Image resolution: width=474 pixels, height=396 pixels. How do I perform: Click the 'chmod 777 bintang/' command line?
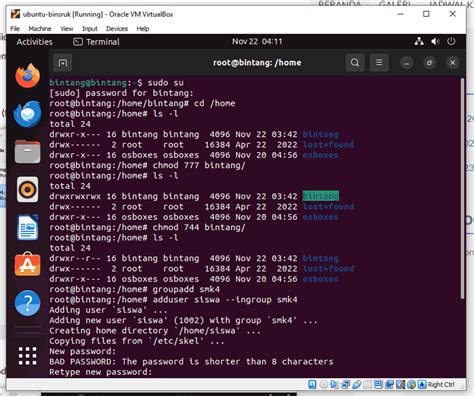[x=147, y=165]
